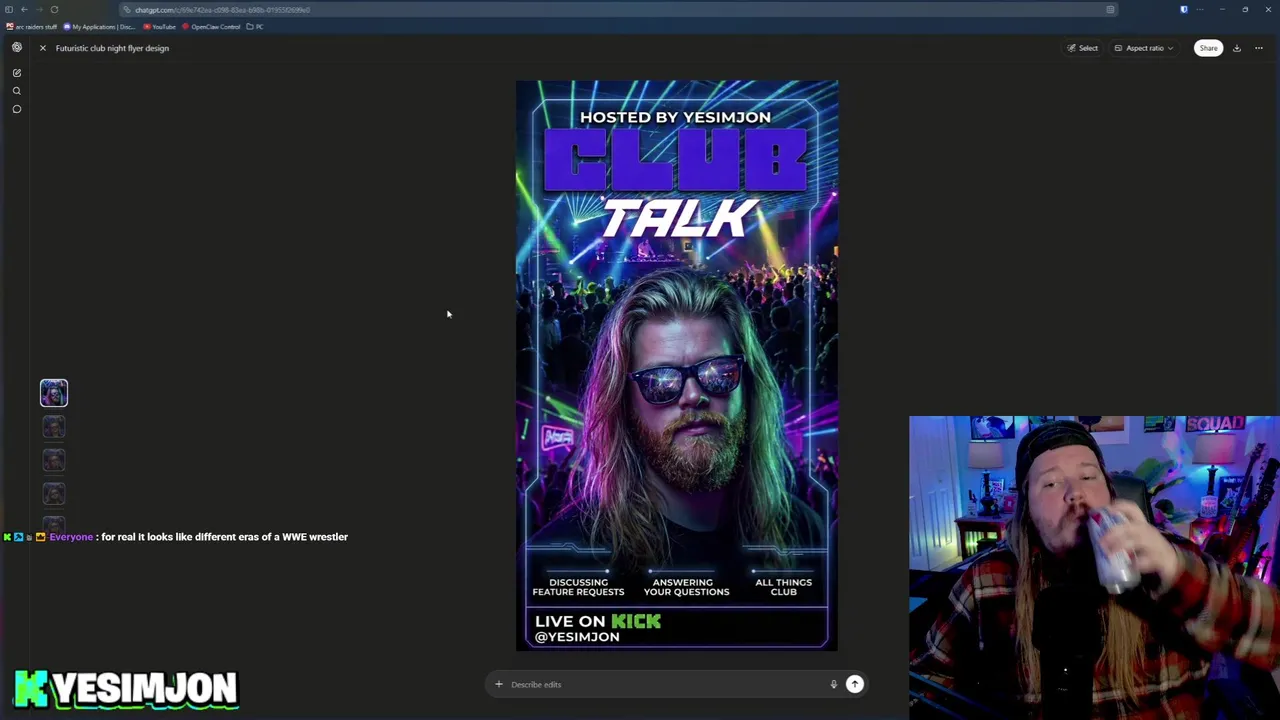Open the PC bookmarks folder
The height and width of the screenshot is (720, 1280).
coord(255,27)
